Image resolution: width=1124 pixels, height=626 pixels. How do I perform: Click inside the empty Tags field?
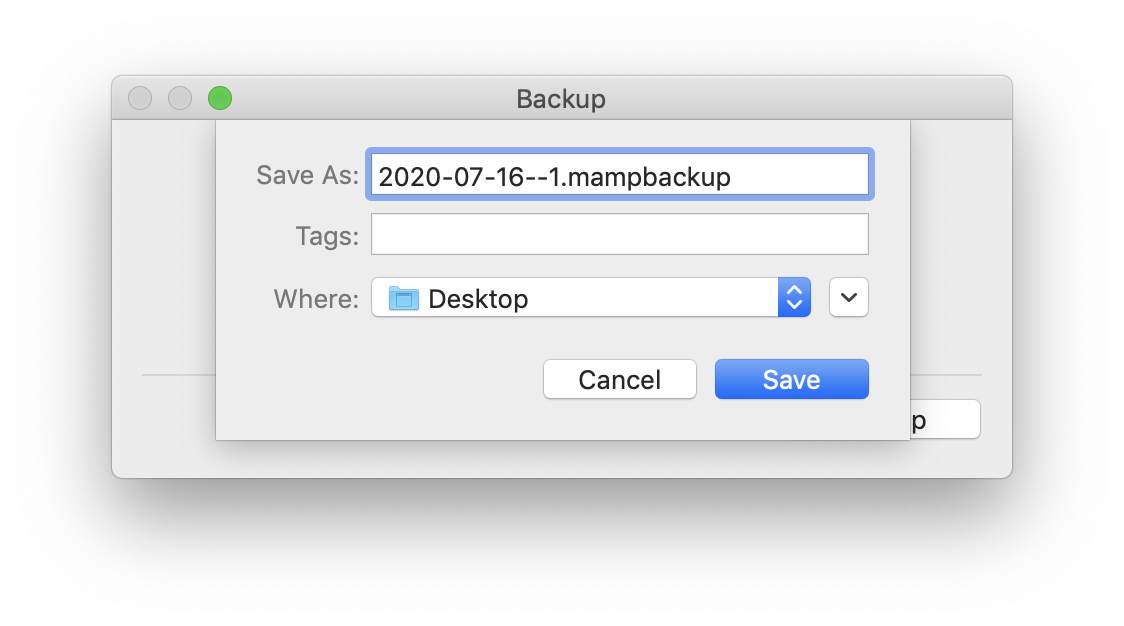coord(618,233)
